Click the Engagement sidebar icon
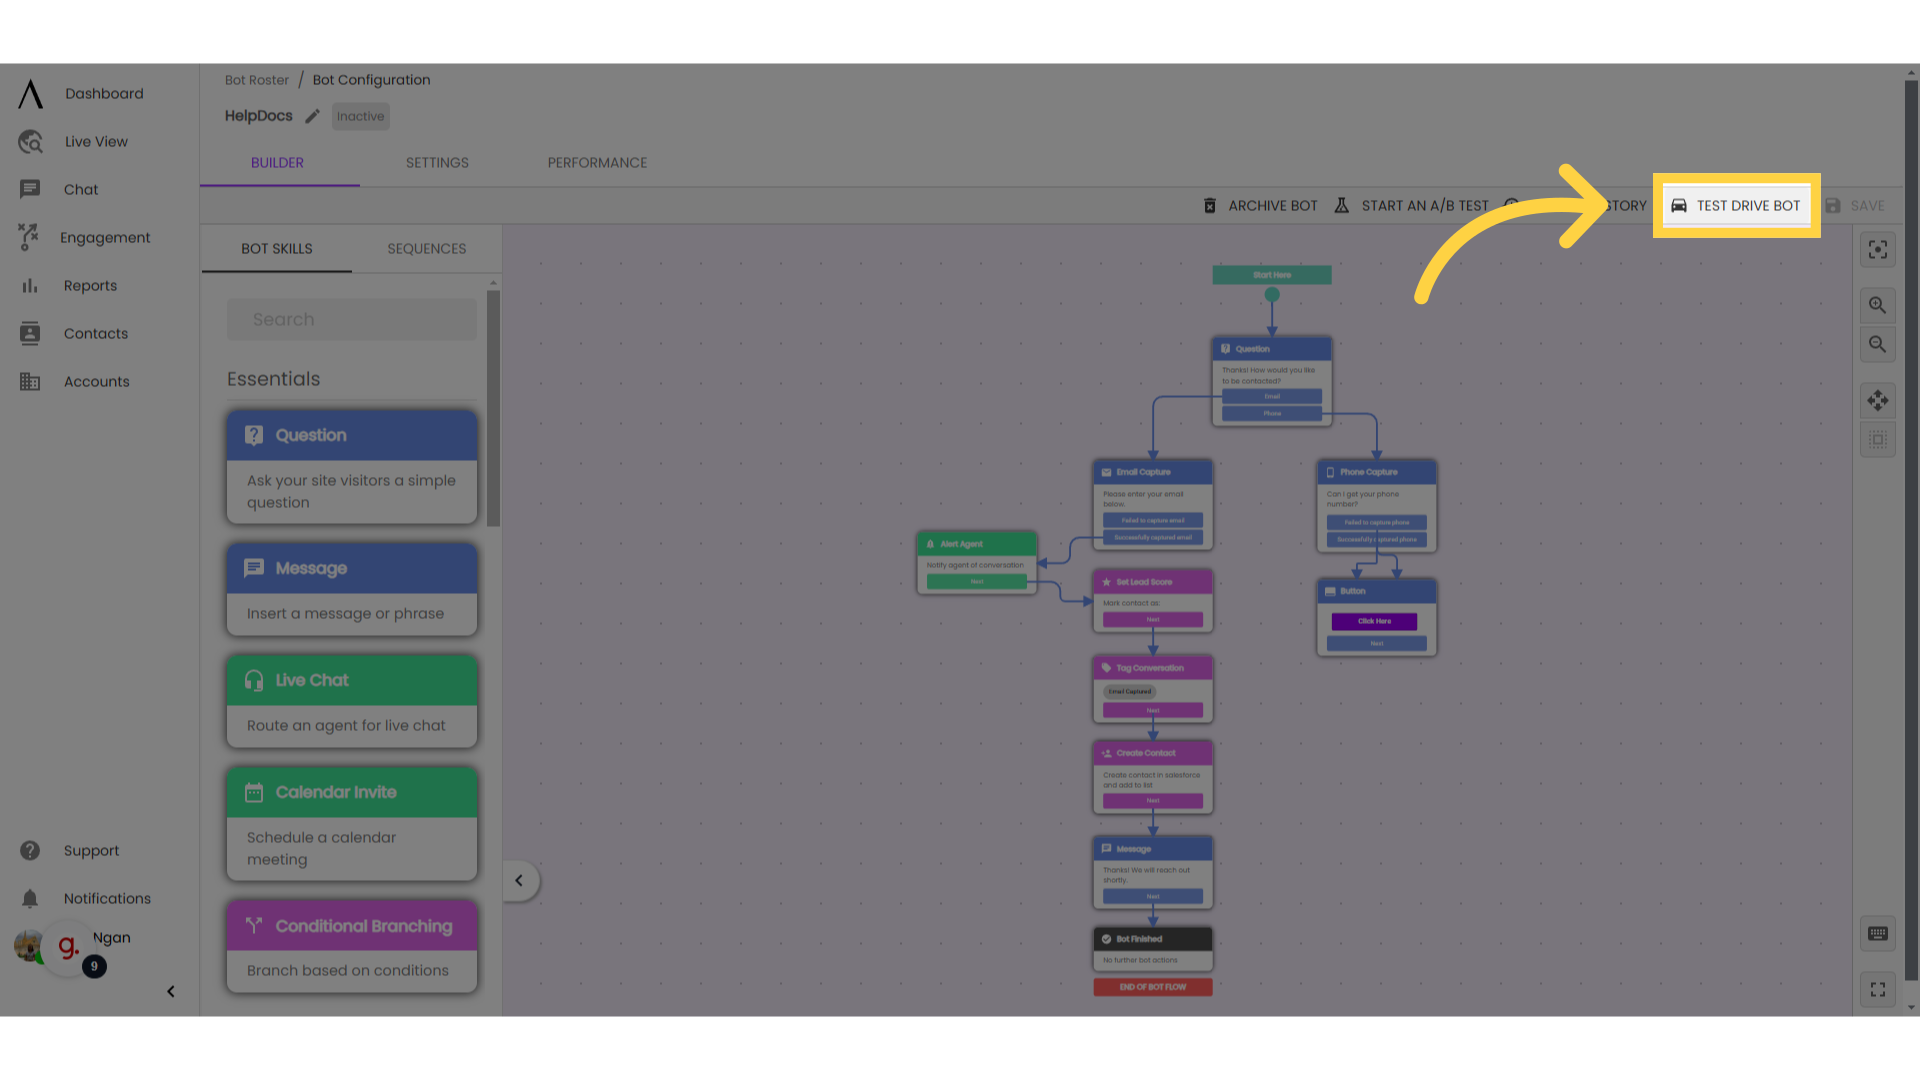Image resolution: width=1920 pixels, height=1080 pixels. click(x=28, y=237)
